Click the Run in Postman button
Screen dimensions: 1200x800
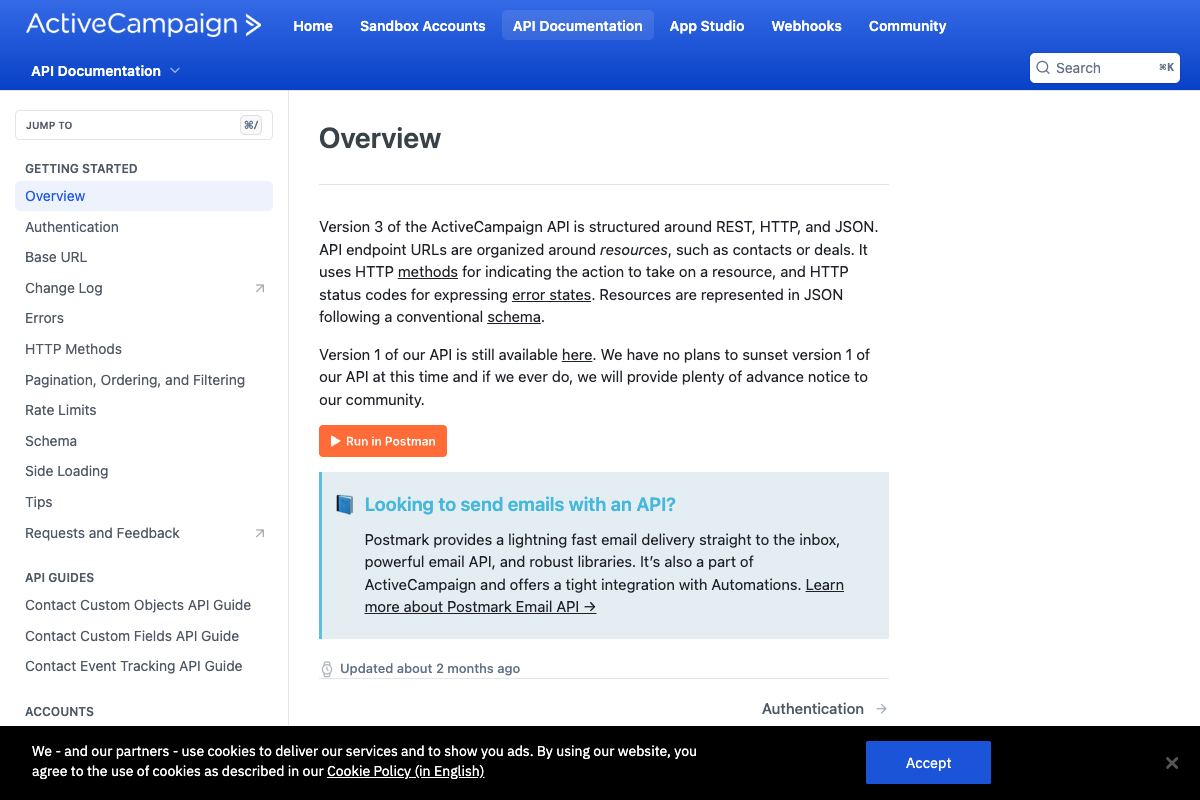click(x=383, y=441)
